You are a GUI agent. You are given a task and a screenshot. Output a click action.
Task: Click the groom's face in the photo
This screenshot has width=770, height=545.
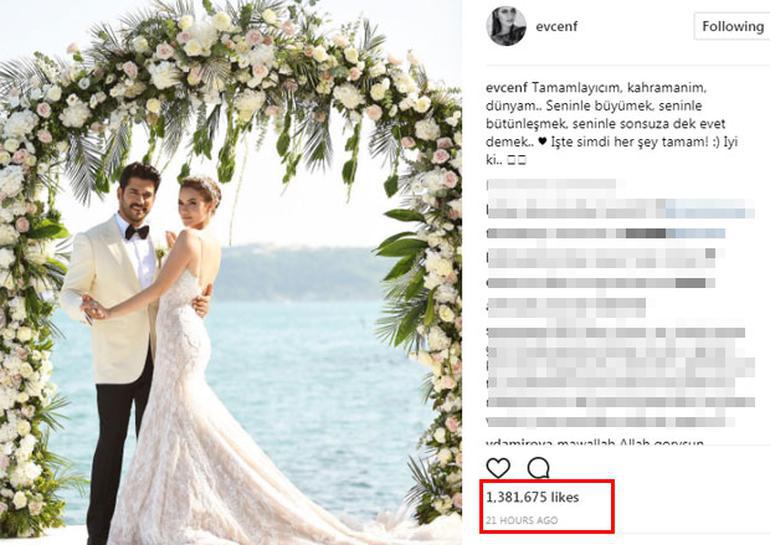[x=137, y=195]
